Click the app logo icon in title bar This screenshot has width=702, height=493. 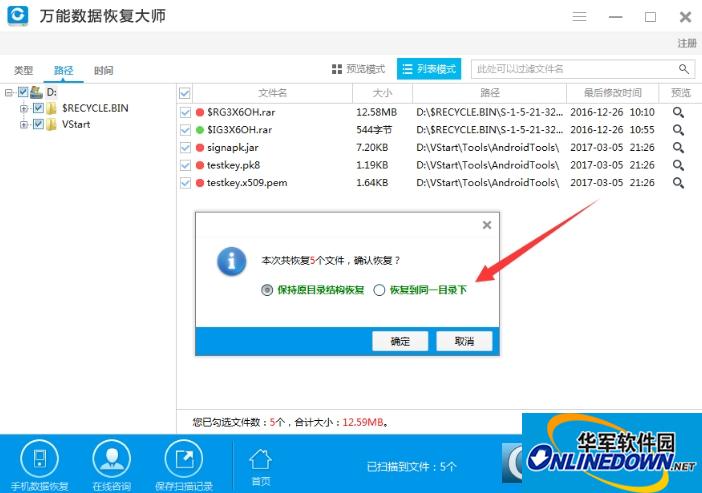coord(18,15)
